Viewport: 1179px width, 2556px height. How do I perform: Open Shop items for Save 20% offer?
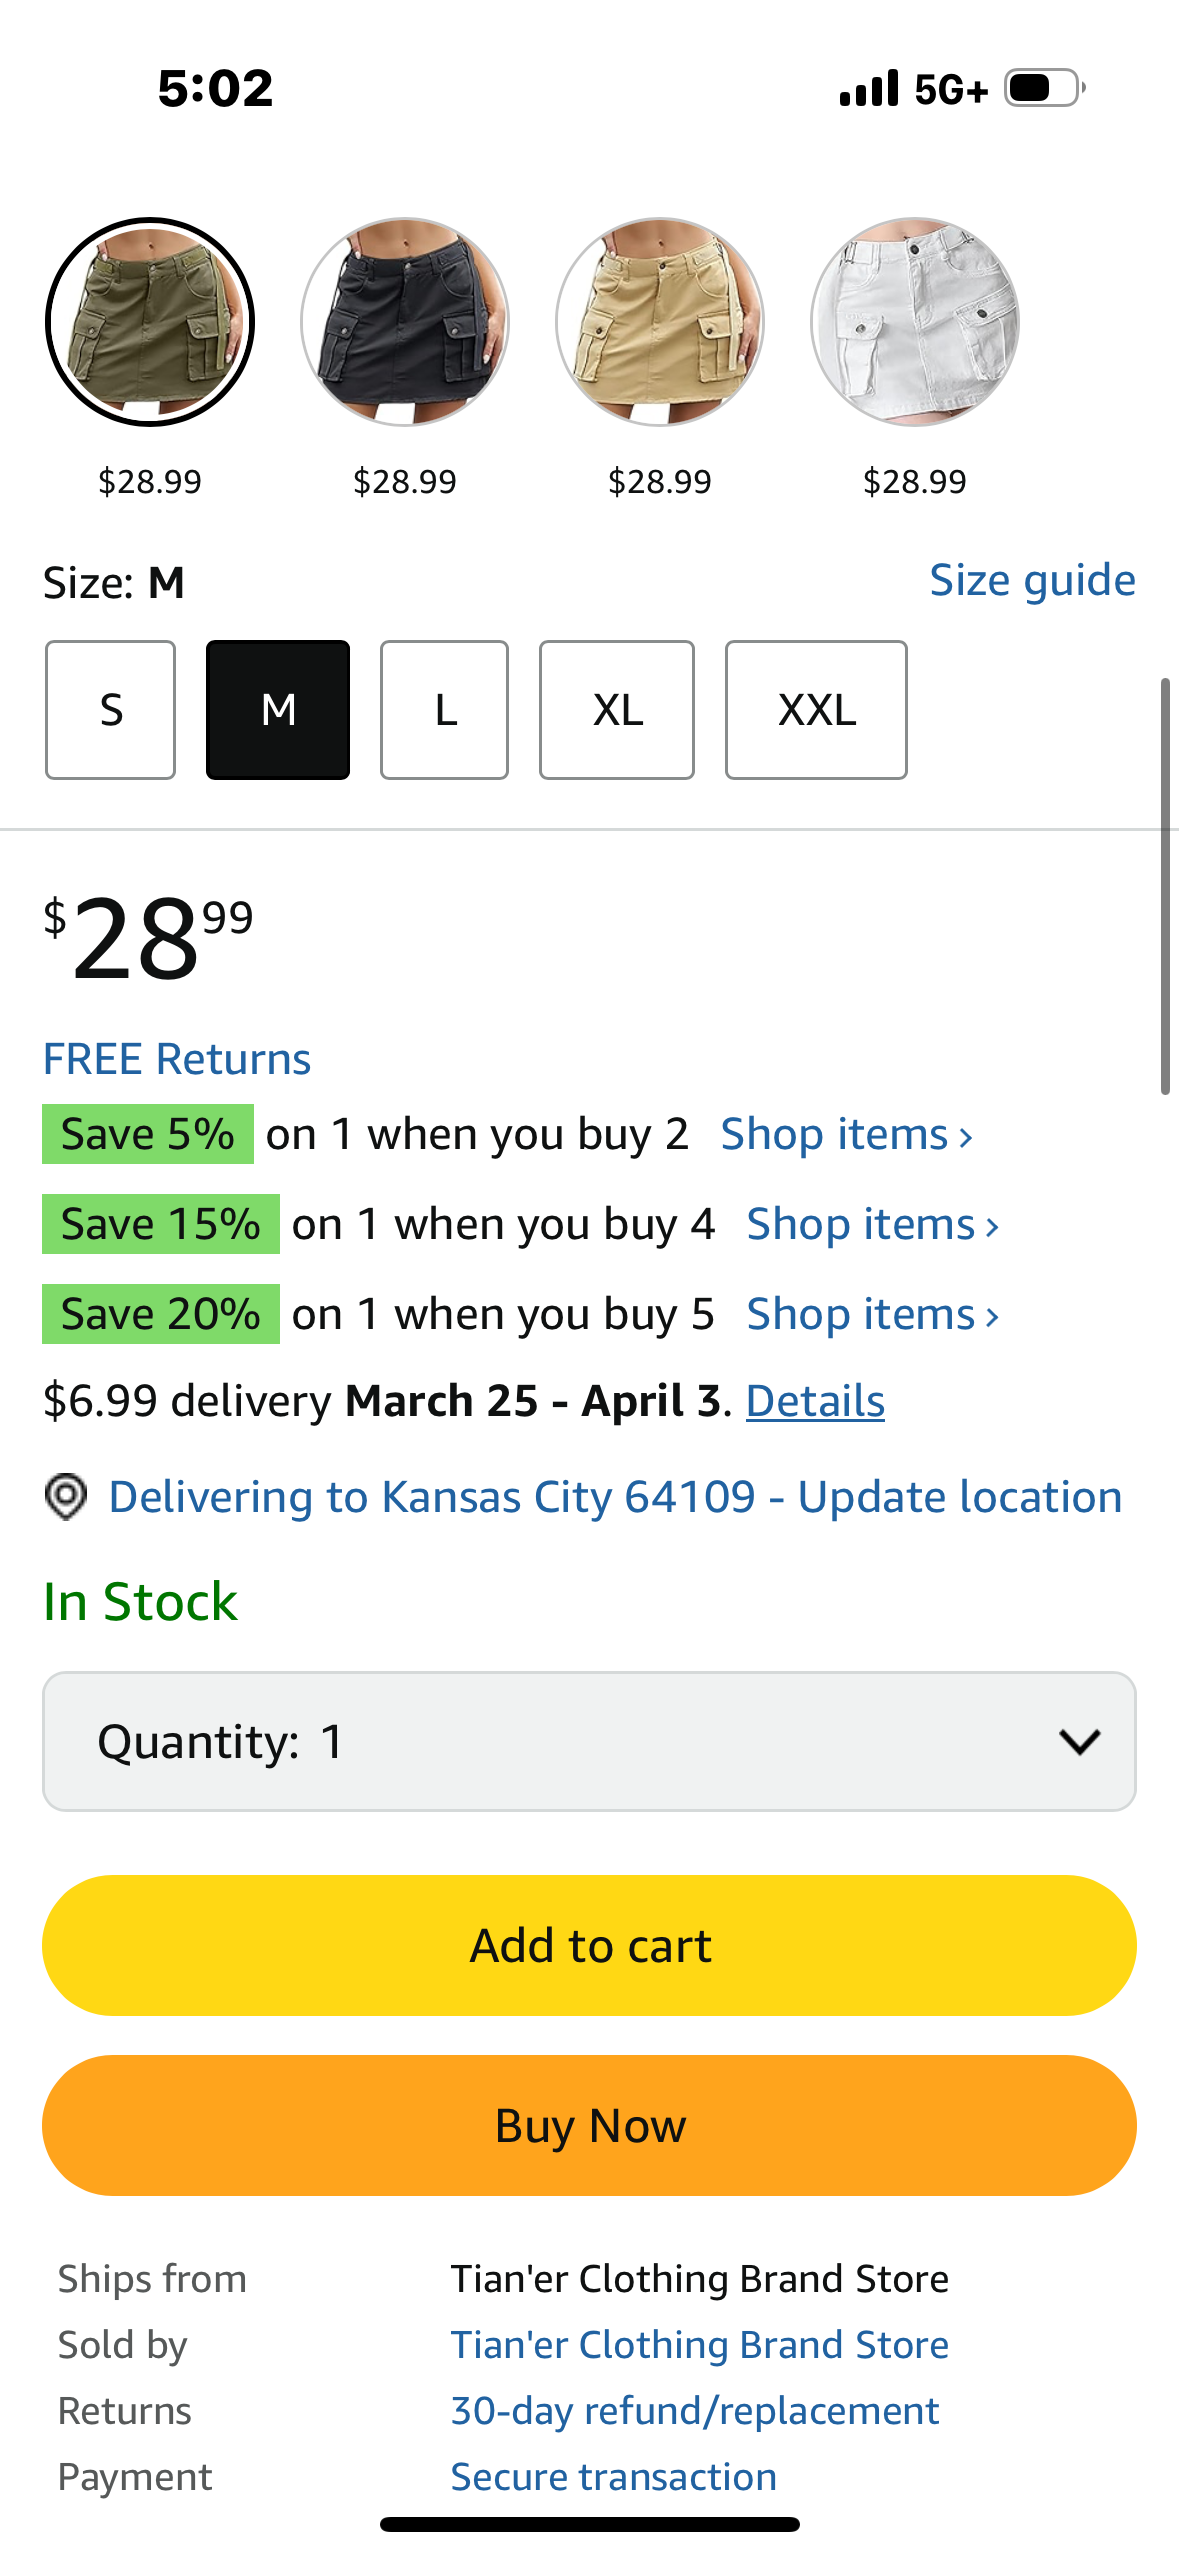coord(872,1314)
